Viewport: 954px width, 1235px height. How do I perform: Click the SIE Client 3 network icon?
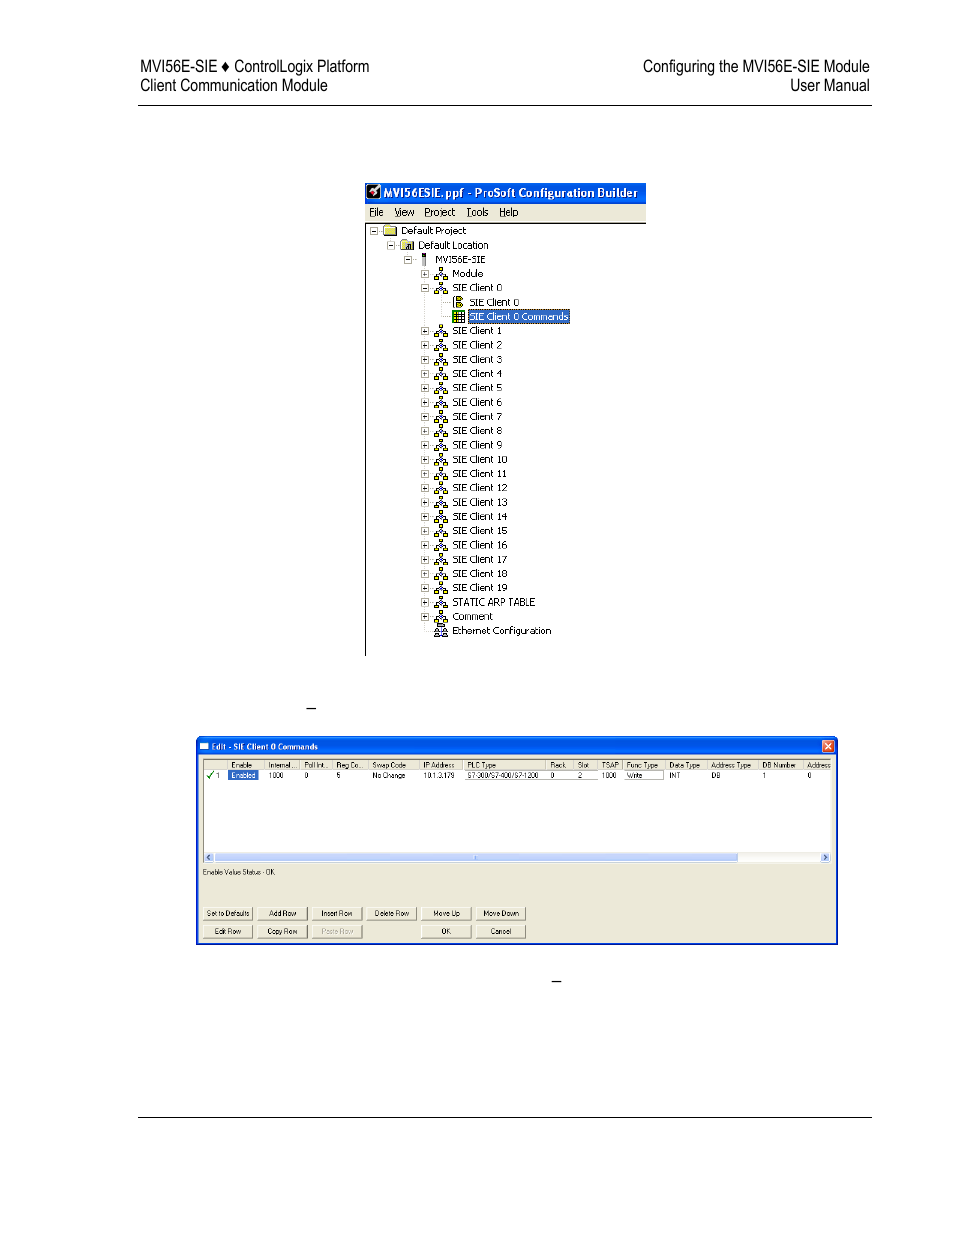(x=441, y=360)
